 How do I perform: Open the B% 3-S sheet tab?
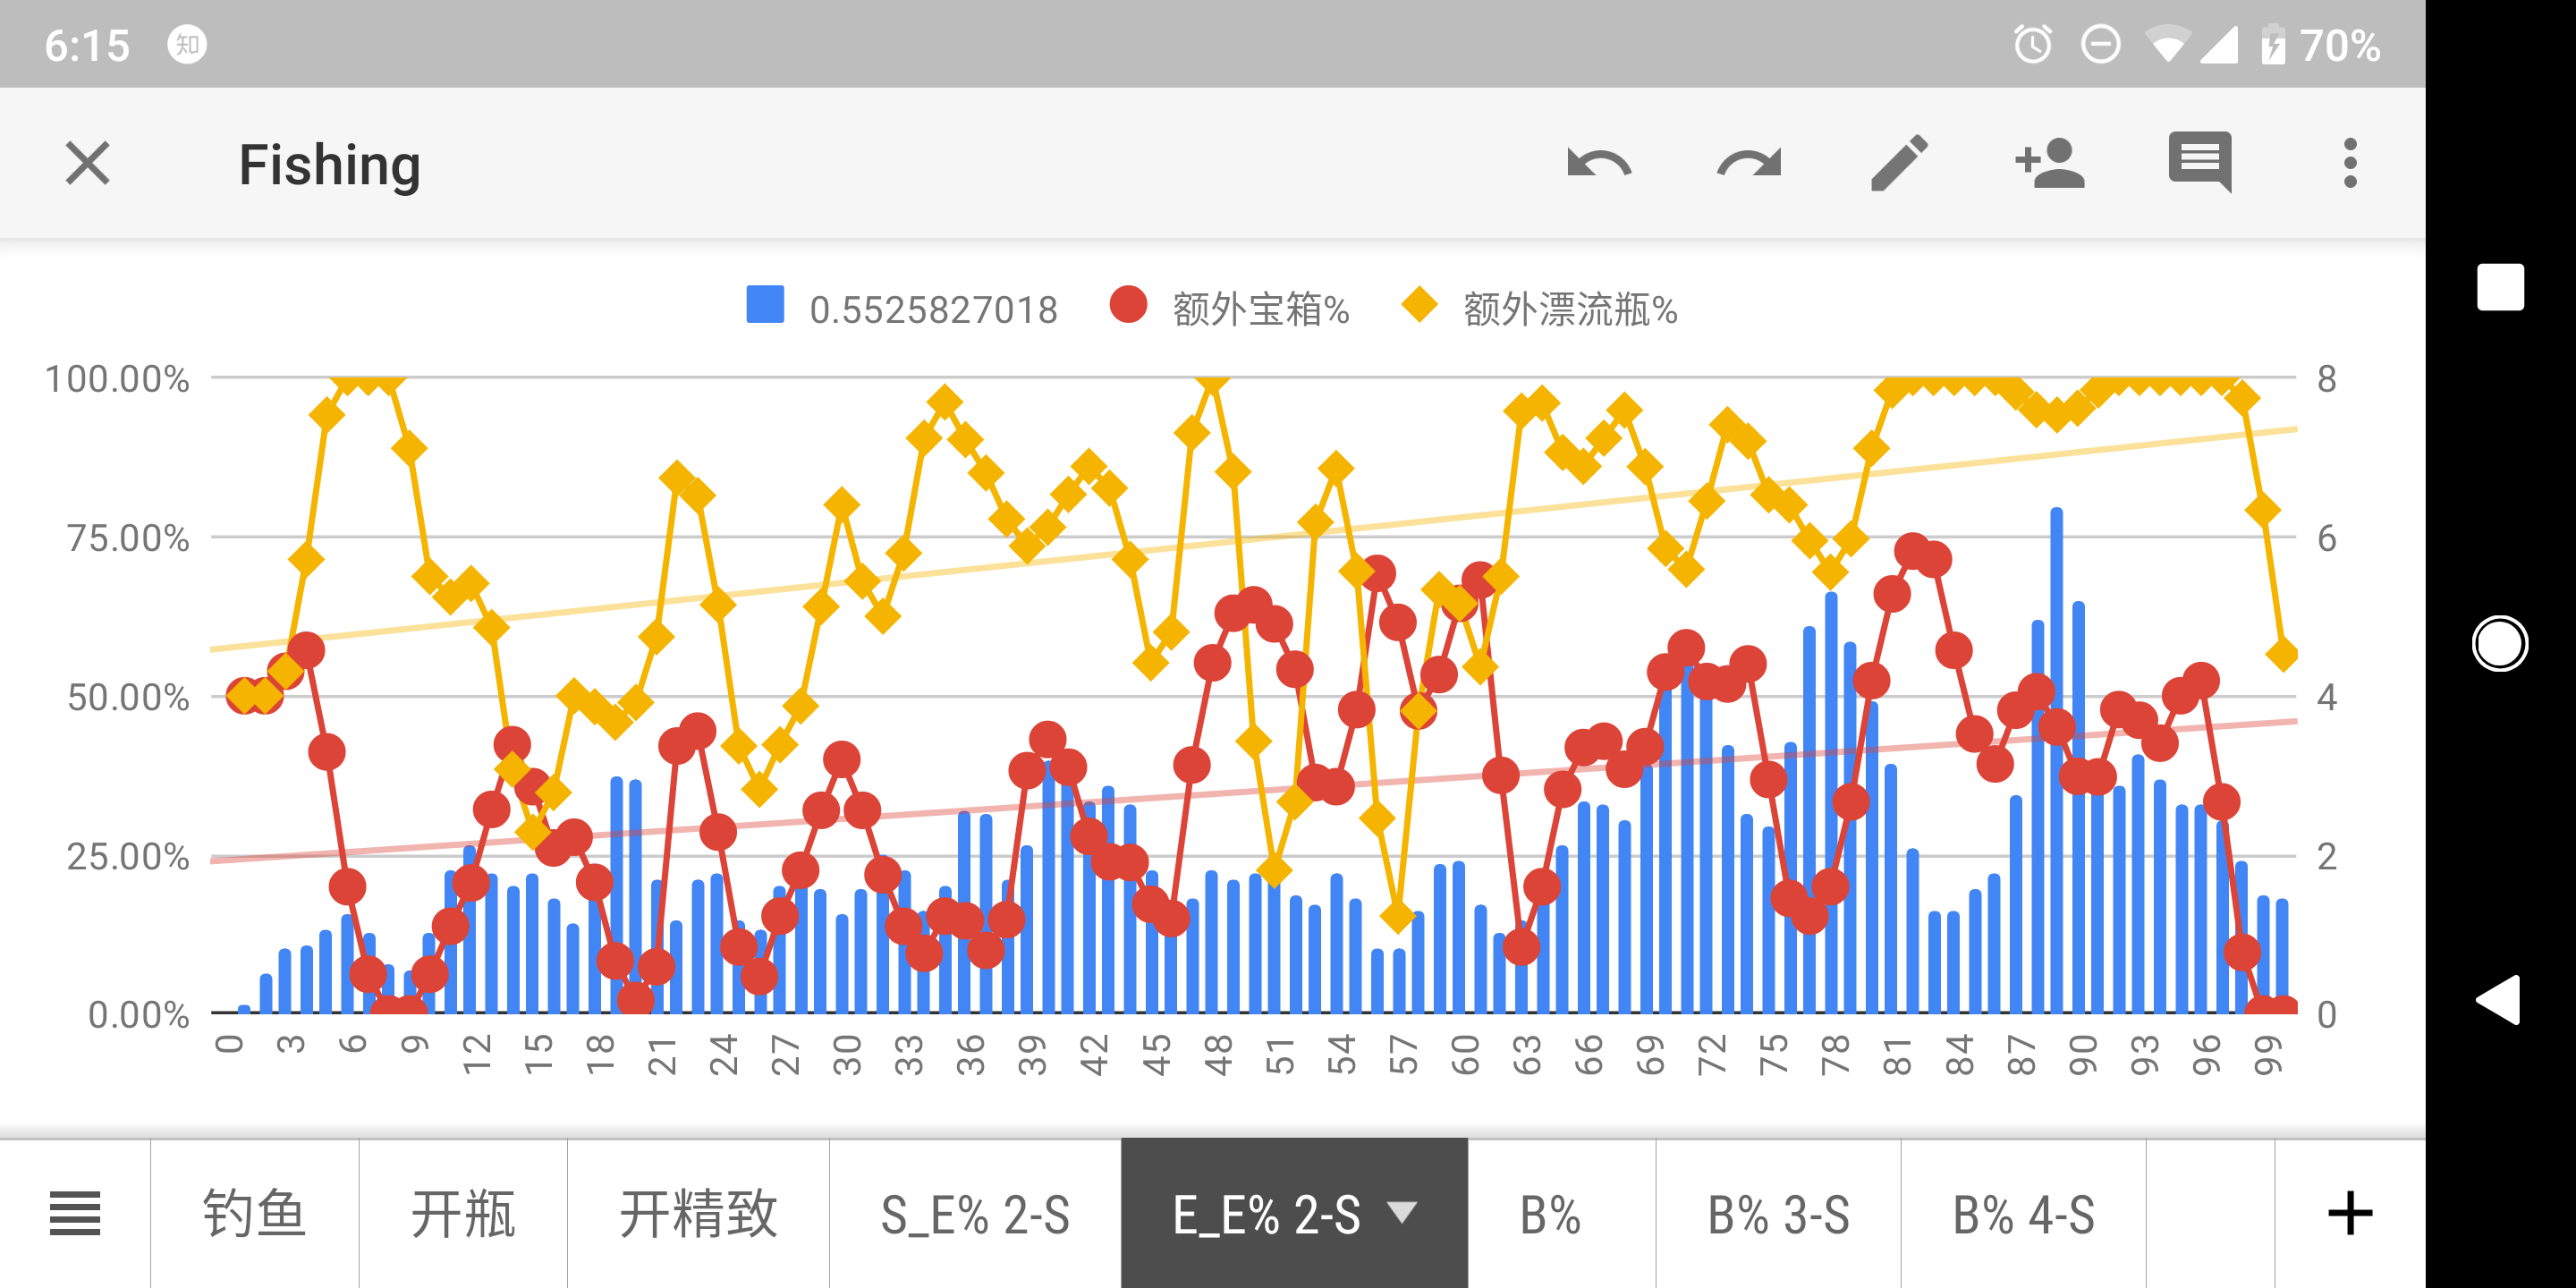coord(1778,1214)
